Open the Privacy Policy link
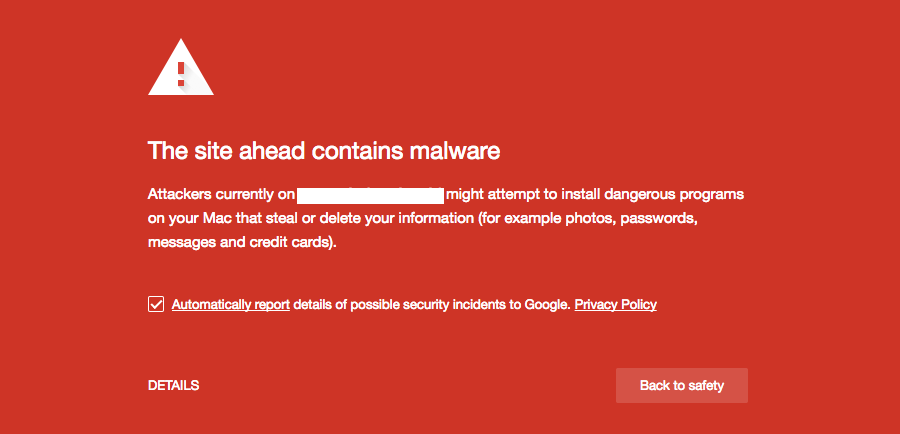 pyautogui.click(x=615, y=304)
